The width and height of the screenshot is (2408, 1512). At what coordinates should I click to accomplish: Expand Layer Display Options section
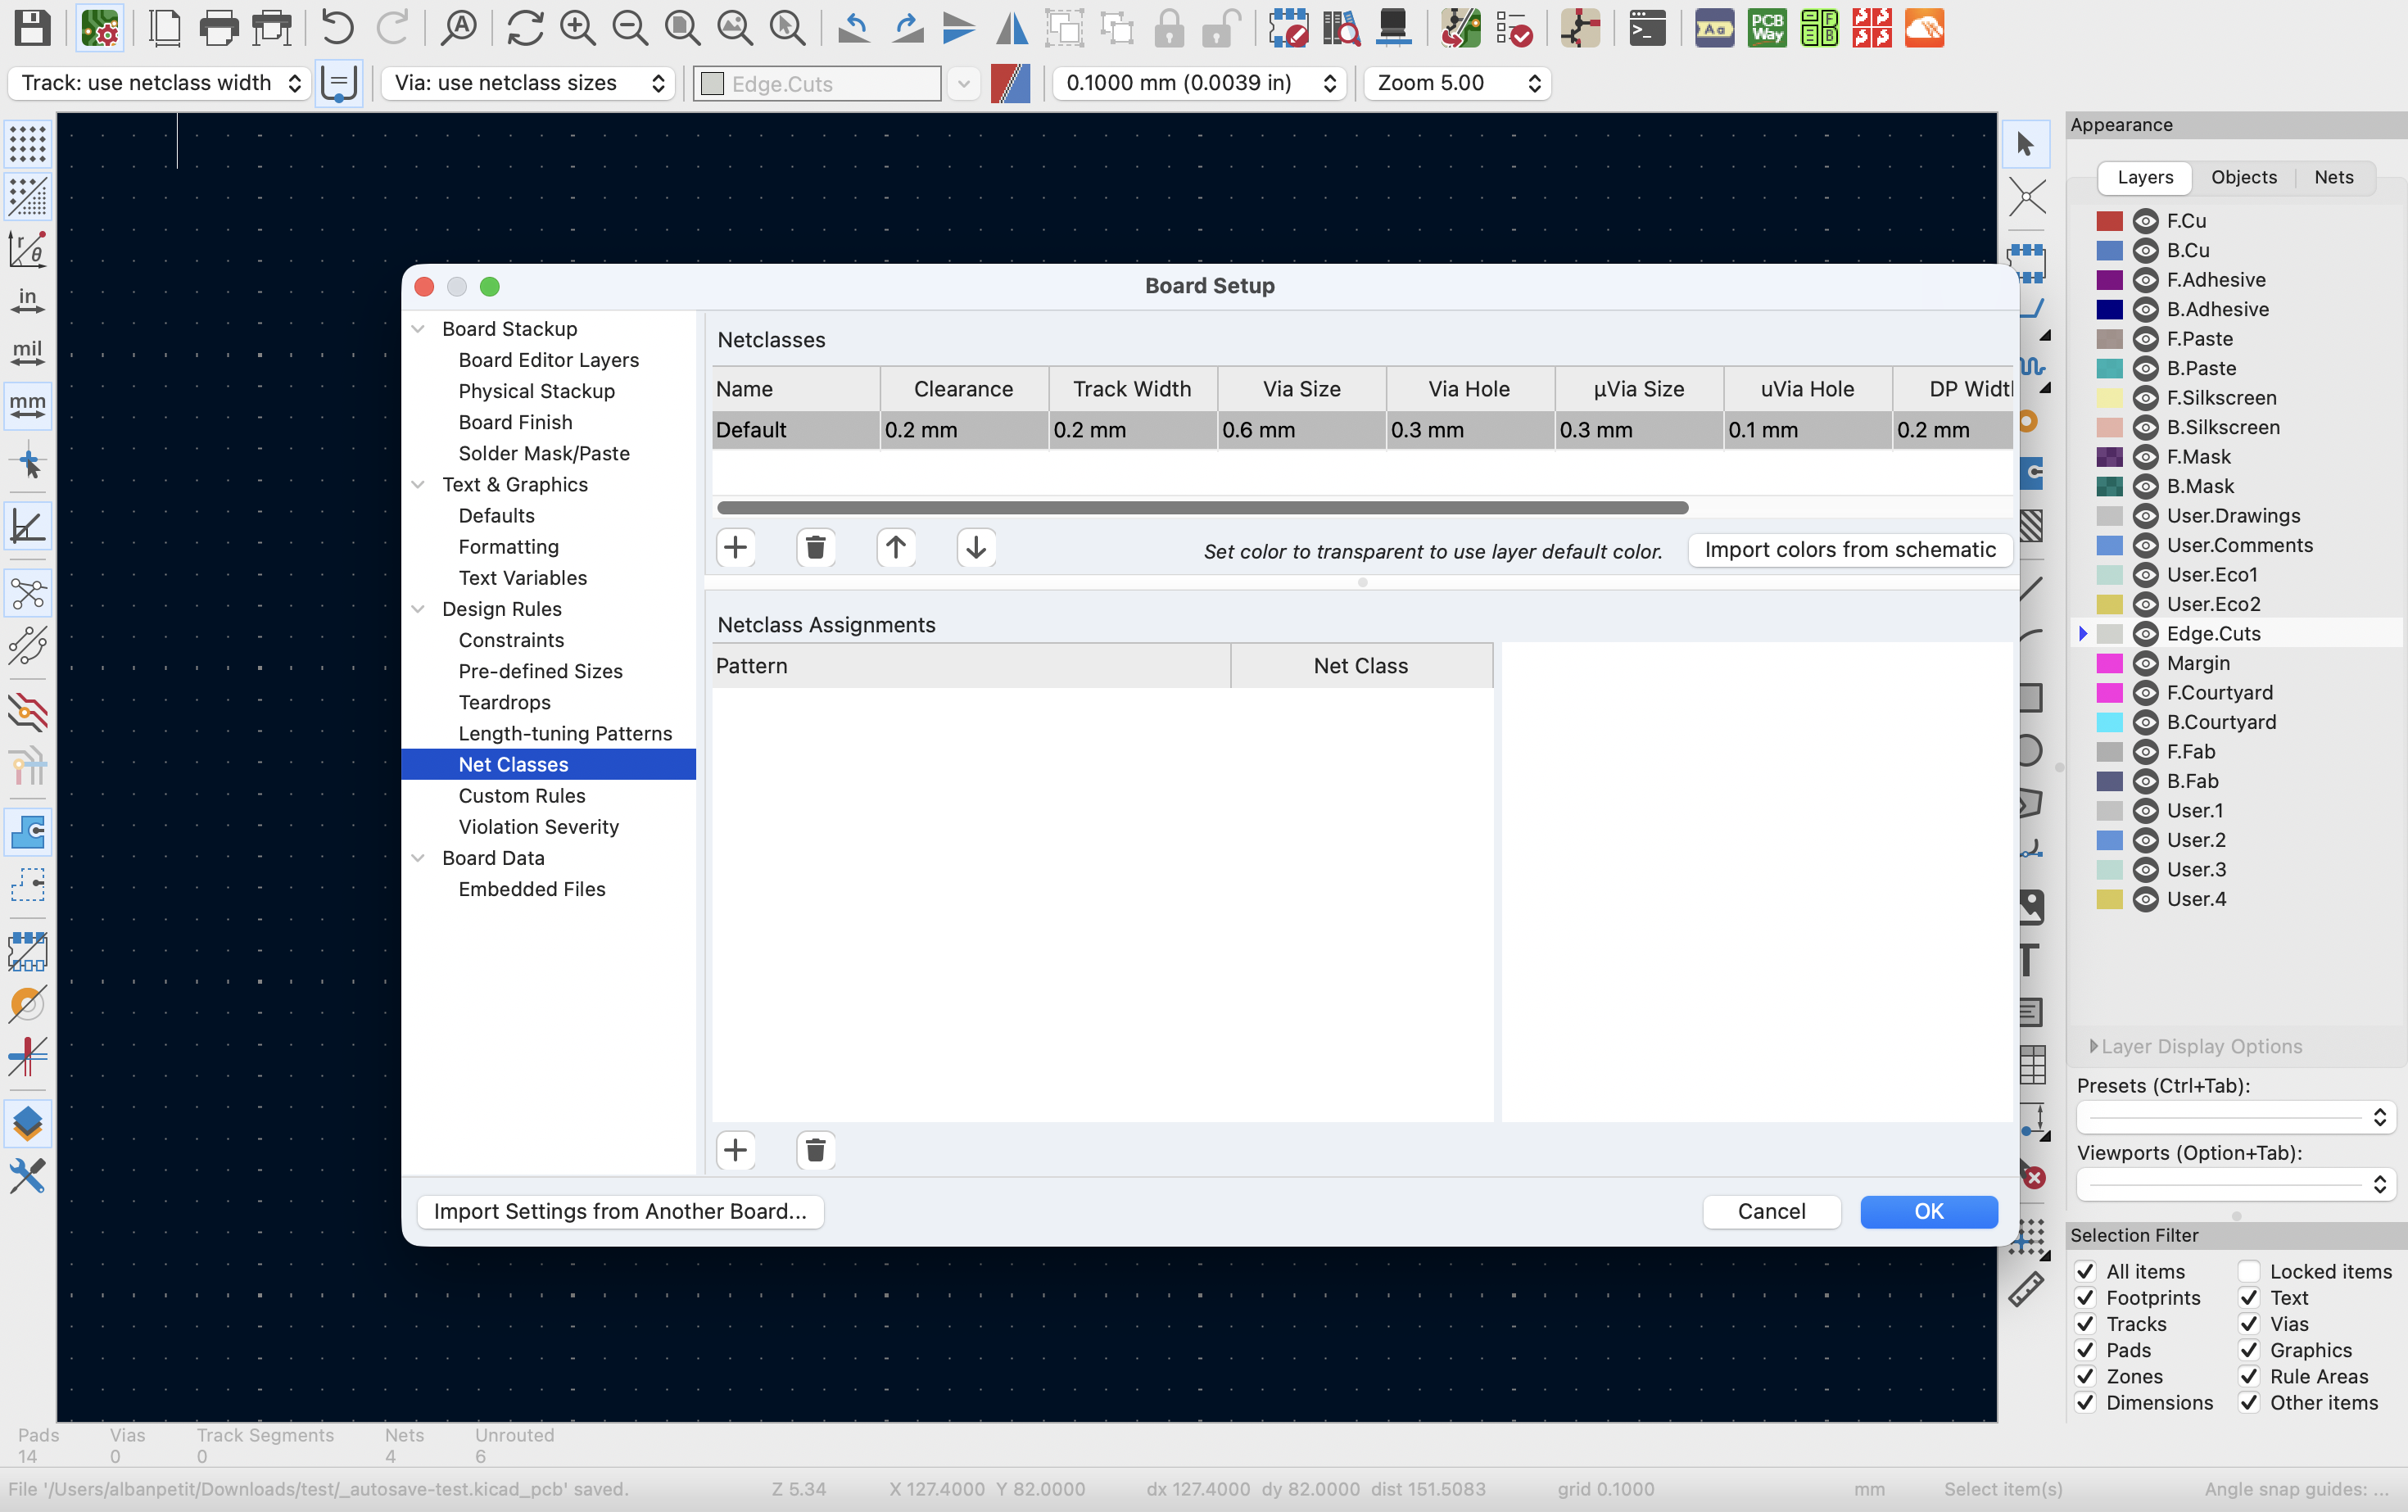tap(2093, 1046)
